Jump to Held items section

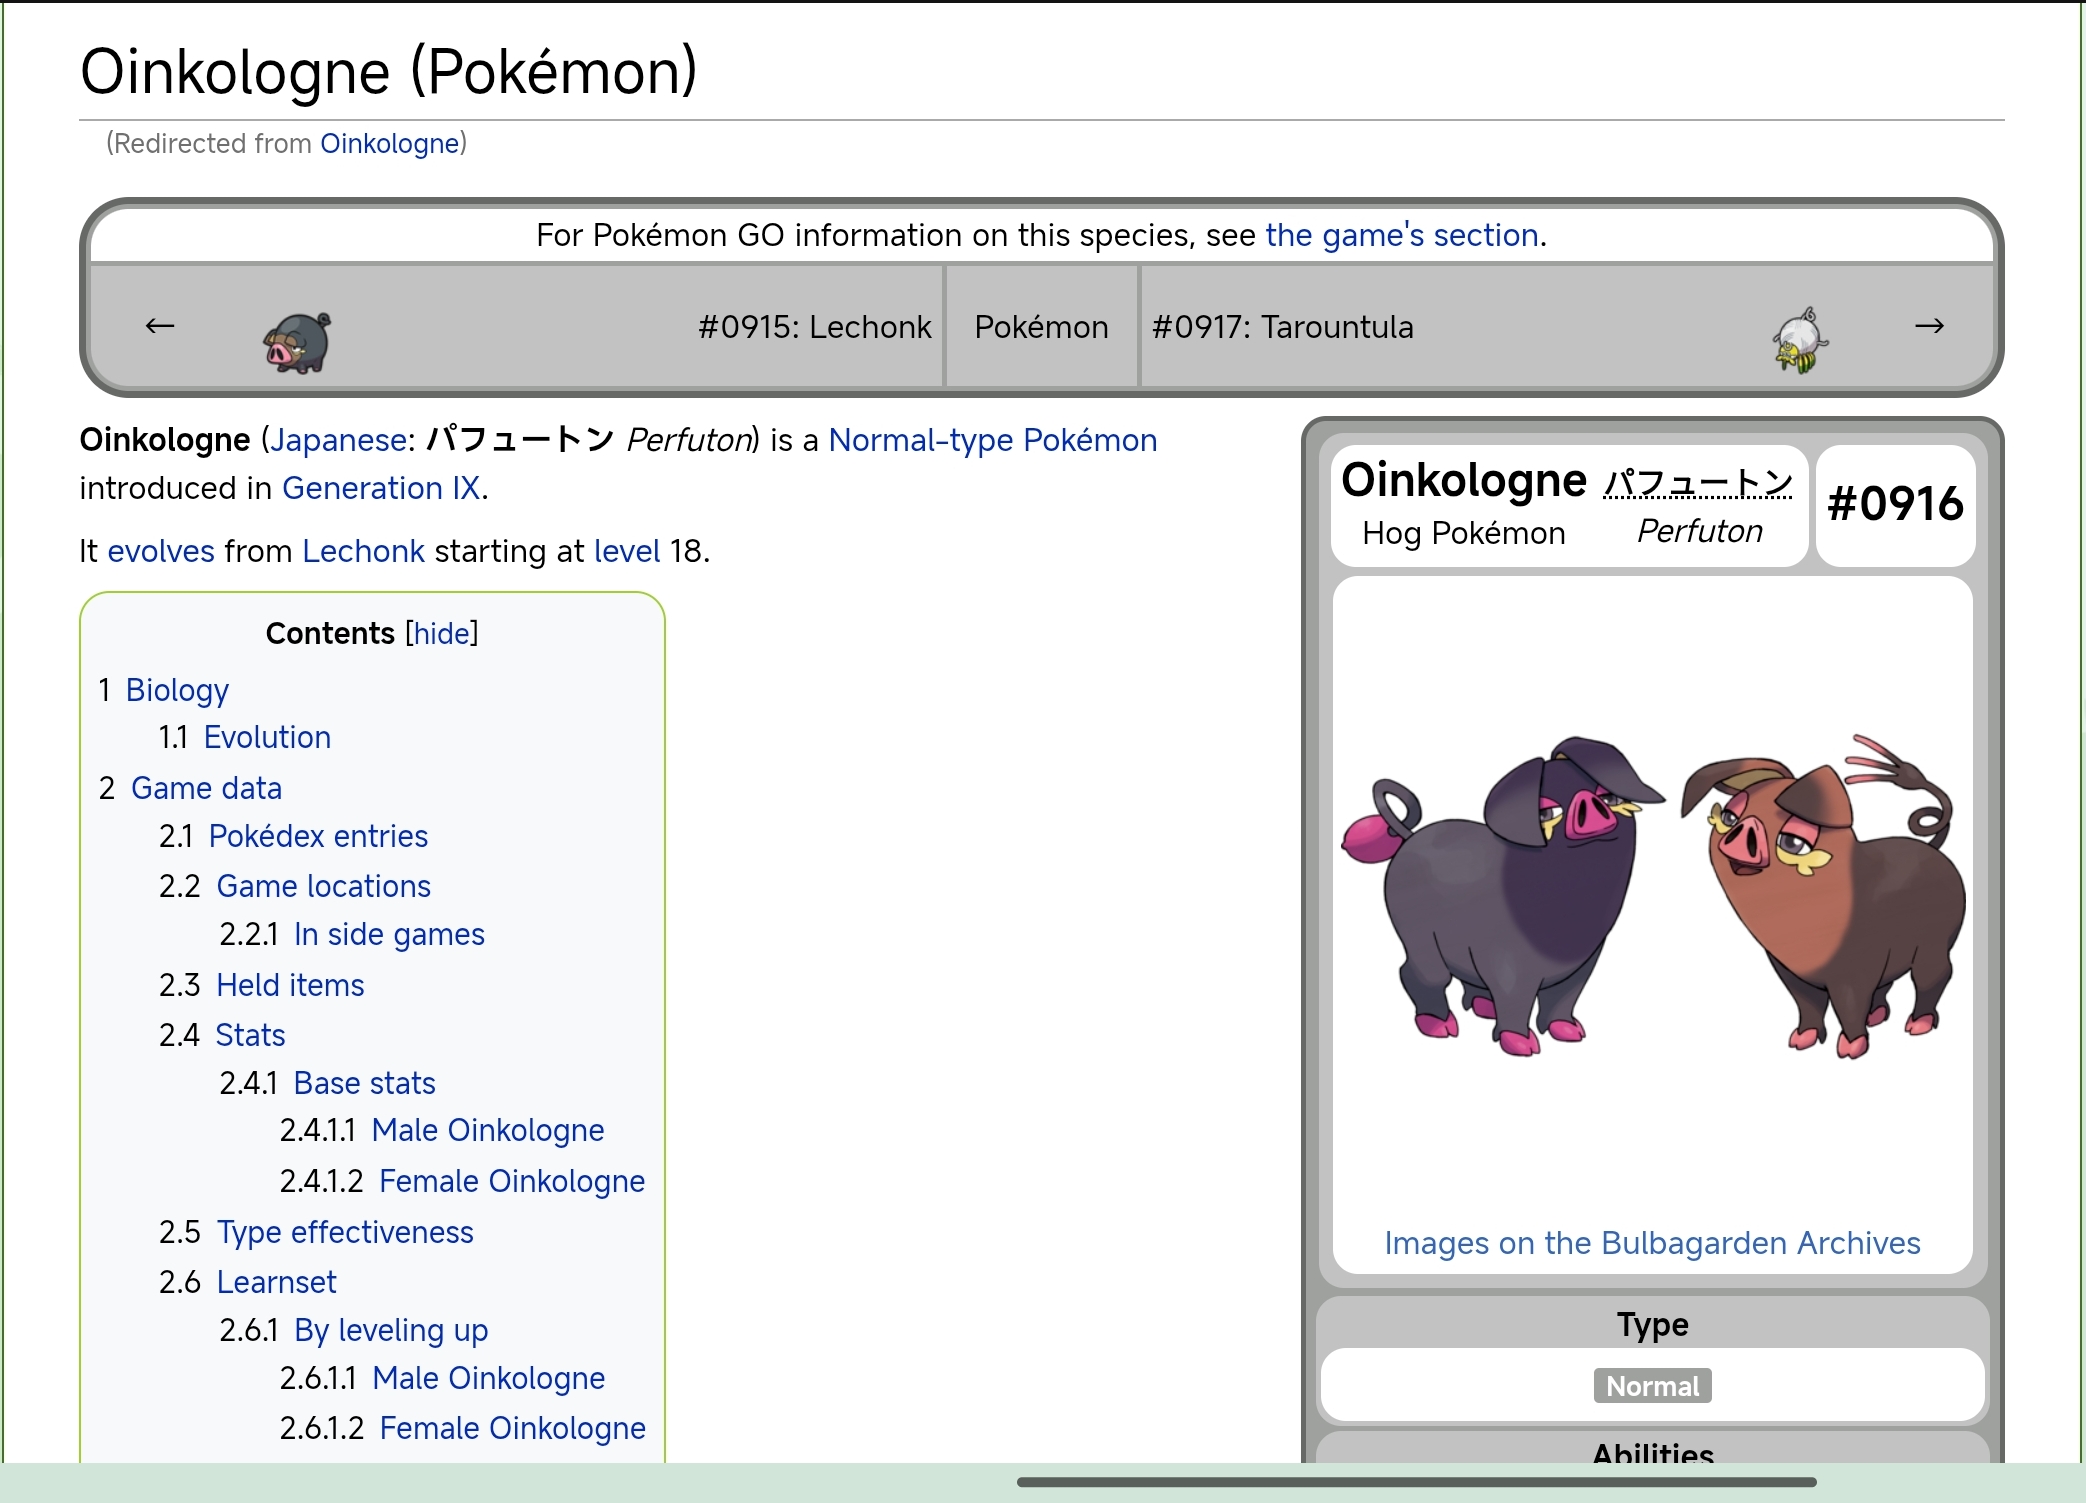click(x=290, y=985)
